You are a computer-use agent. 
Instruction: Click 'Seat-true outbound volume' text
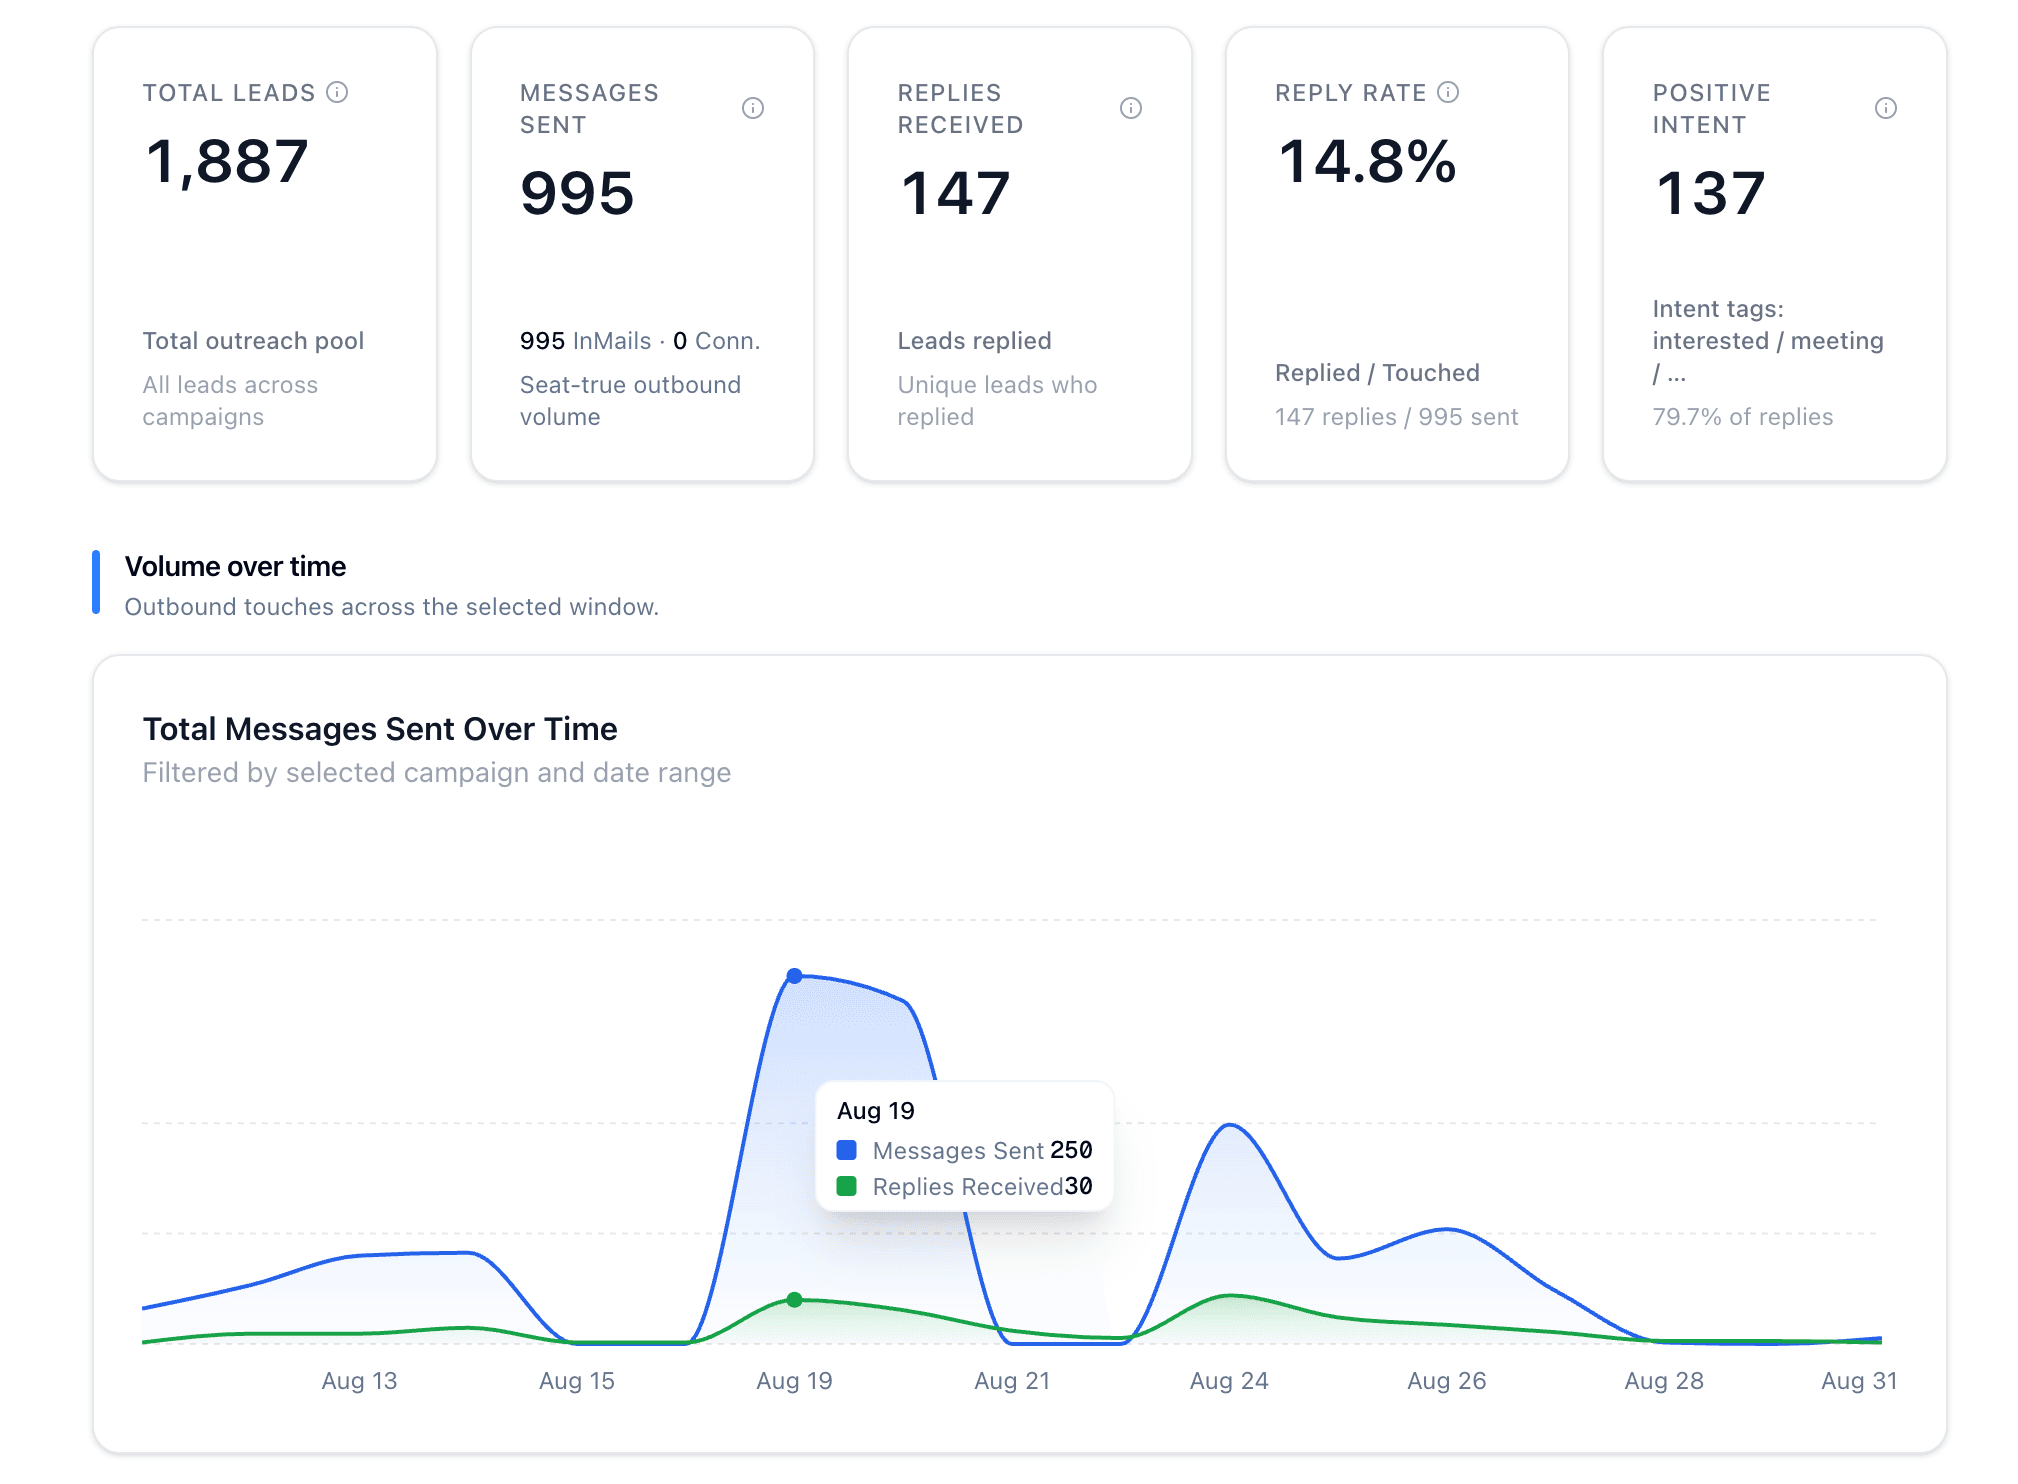(x=630, y=401)
